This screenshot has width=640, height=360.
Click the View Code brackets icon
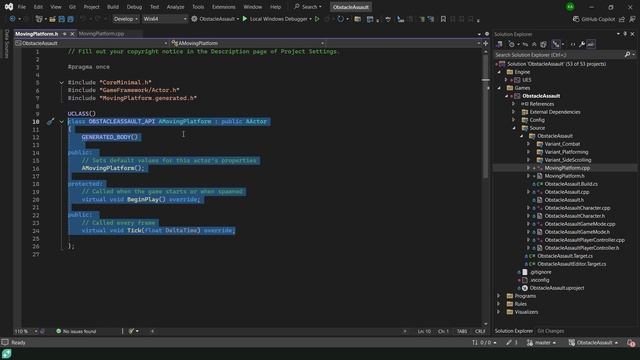573,44
